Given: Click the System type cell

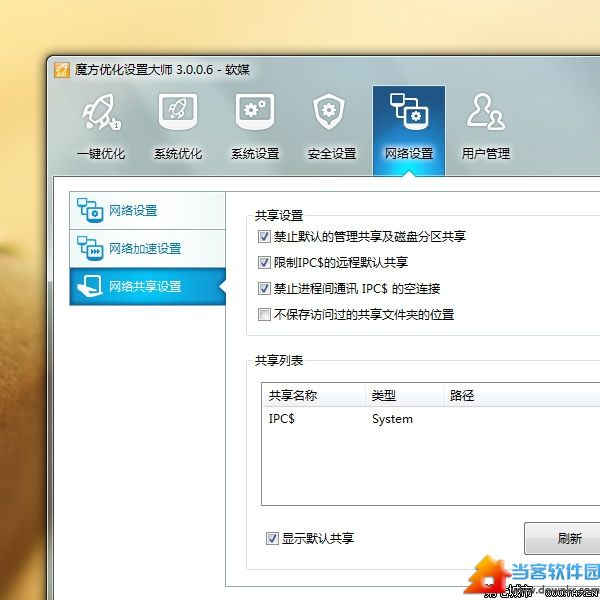Looking at the screenshot, I should [392, 419].
